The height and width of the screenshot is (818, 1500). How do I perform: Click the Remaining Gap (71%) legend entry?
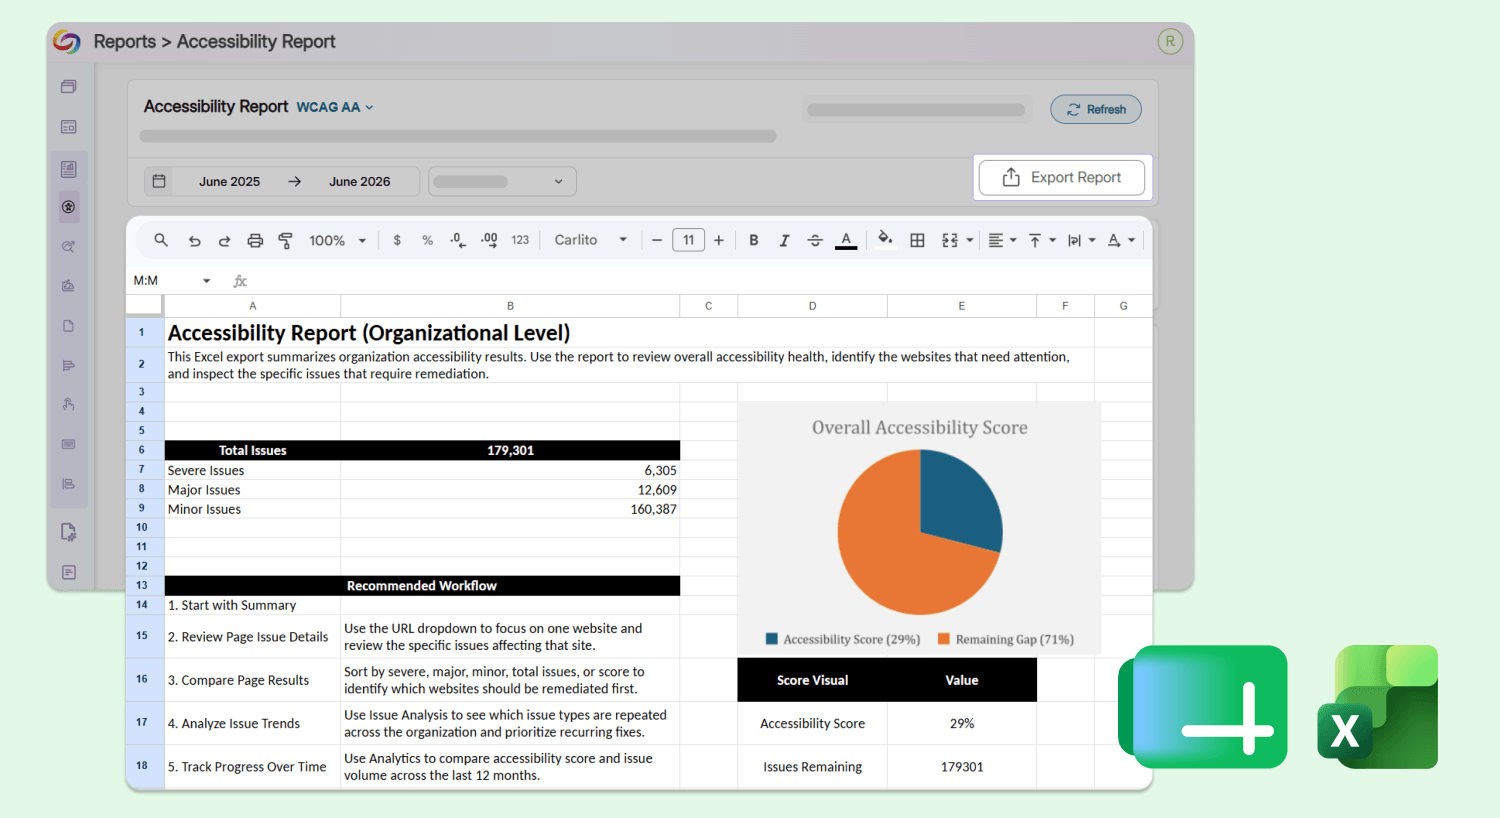[x=1005, y=639]
